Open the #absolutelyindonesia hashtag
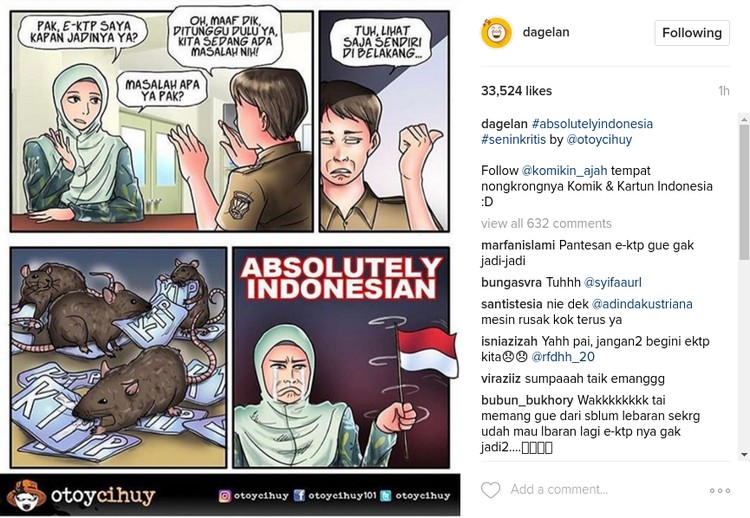This screenshot has height=518, width=750. click(592, 124)
